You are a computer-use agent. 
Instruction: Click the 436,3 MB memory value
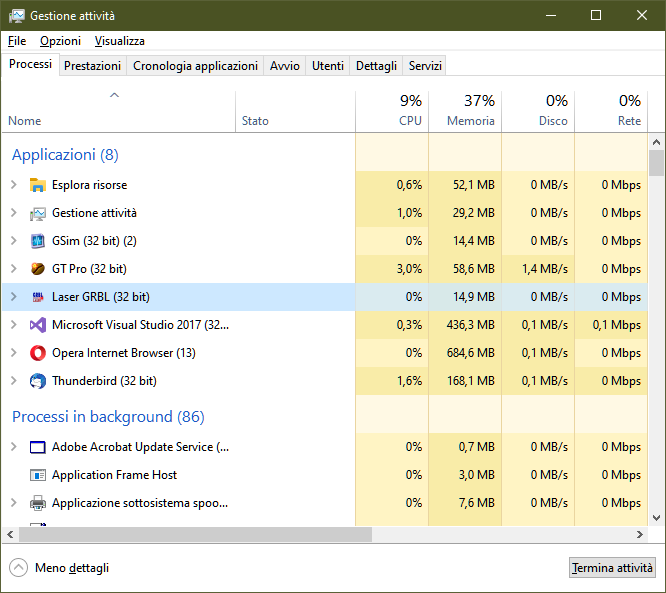click(471, 325)
